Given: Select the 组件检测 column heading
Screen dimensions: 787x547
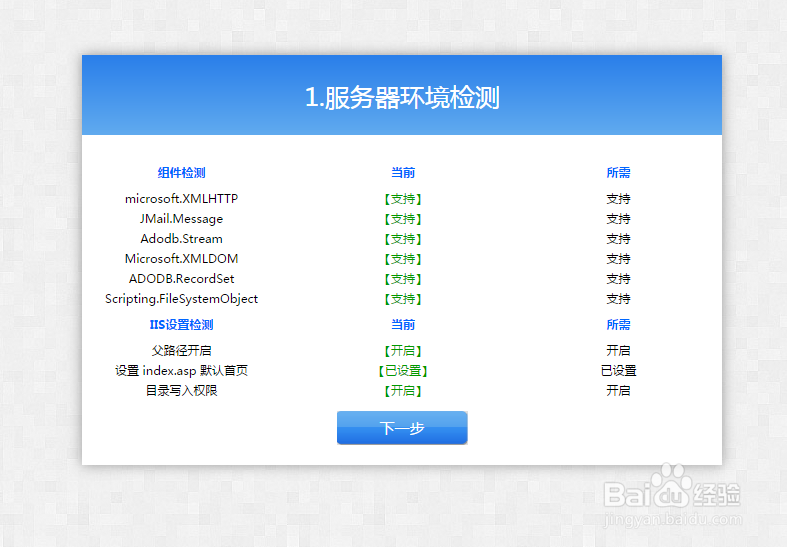Looking at the screenshot, I should click(181, 173).
